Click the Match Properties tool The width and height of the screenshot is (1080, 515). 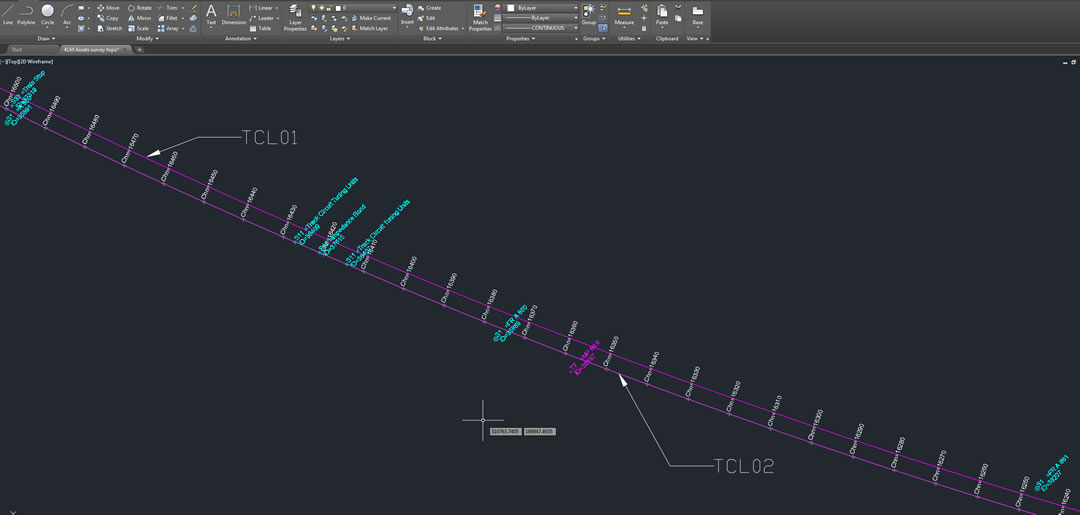click(480, 18)
